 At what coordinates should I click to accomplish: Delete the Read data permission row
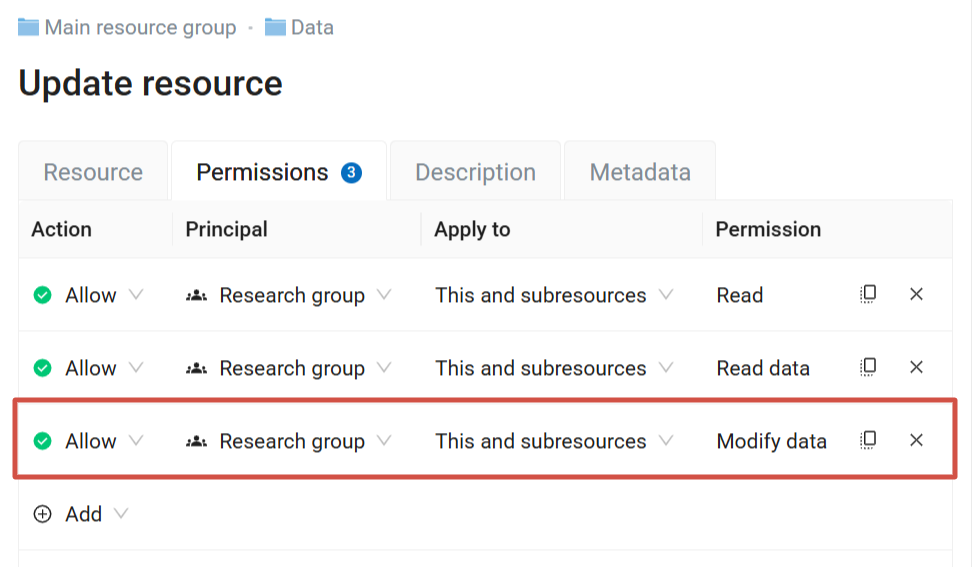point(916,367)
